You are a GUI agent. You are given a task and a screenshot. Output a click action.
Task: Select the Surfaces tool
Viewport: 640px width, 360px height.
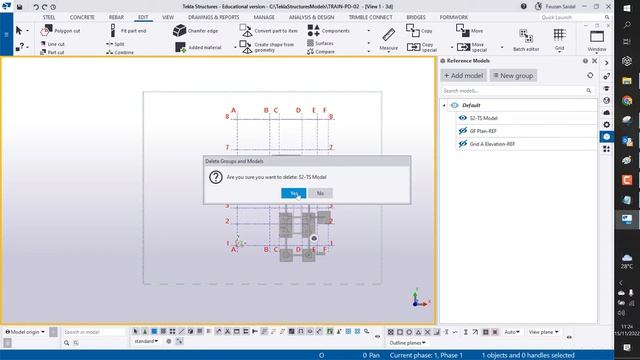coord(320,43)
